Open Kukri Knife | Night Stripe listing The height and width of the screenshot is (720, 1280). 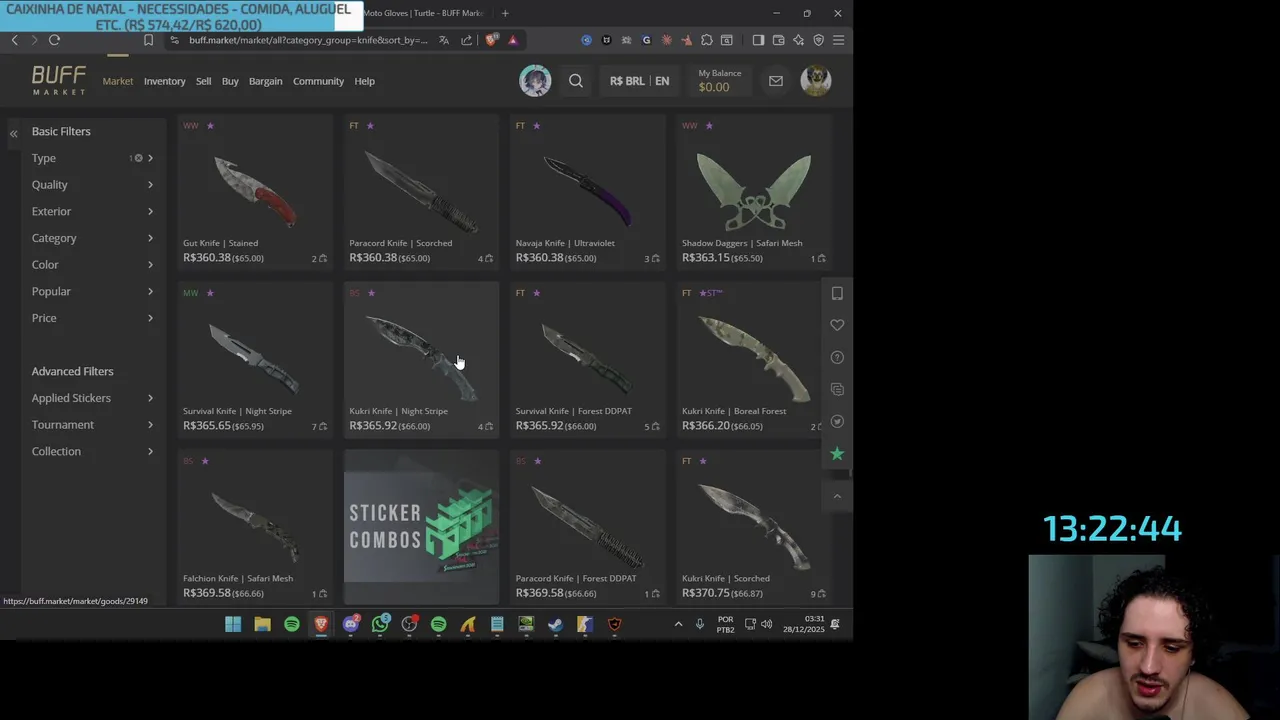pyautogui.click(x=421, y=359)
